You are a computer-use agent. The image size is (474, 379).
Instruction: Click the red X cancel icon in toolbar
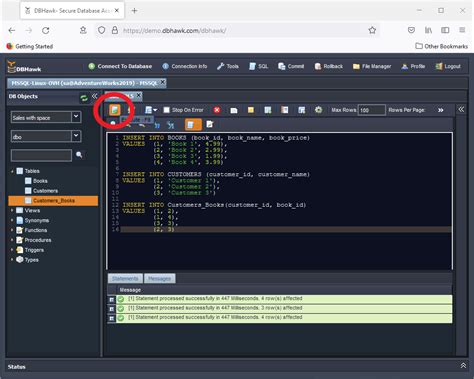217,110
